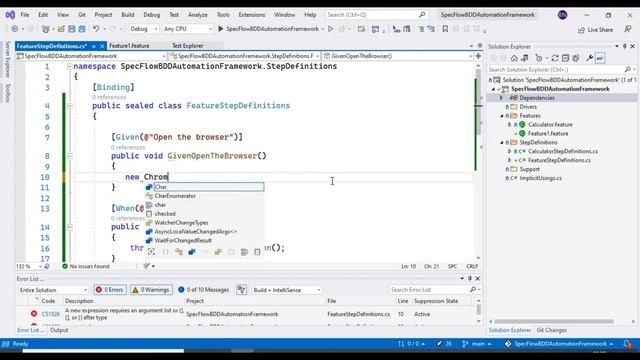Open the Extensions menu
Viewport: 640px width, 360px height.
coord(251,15)
